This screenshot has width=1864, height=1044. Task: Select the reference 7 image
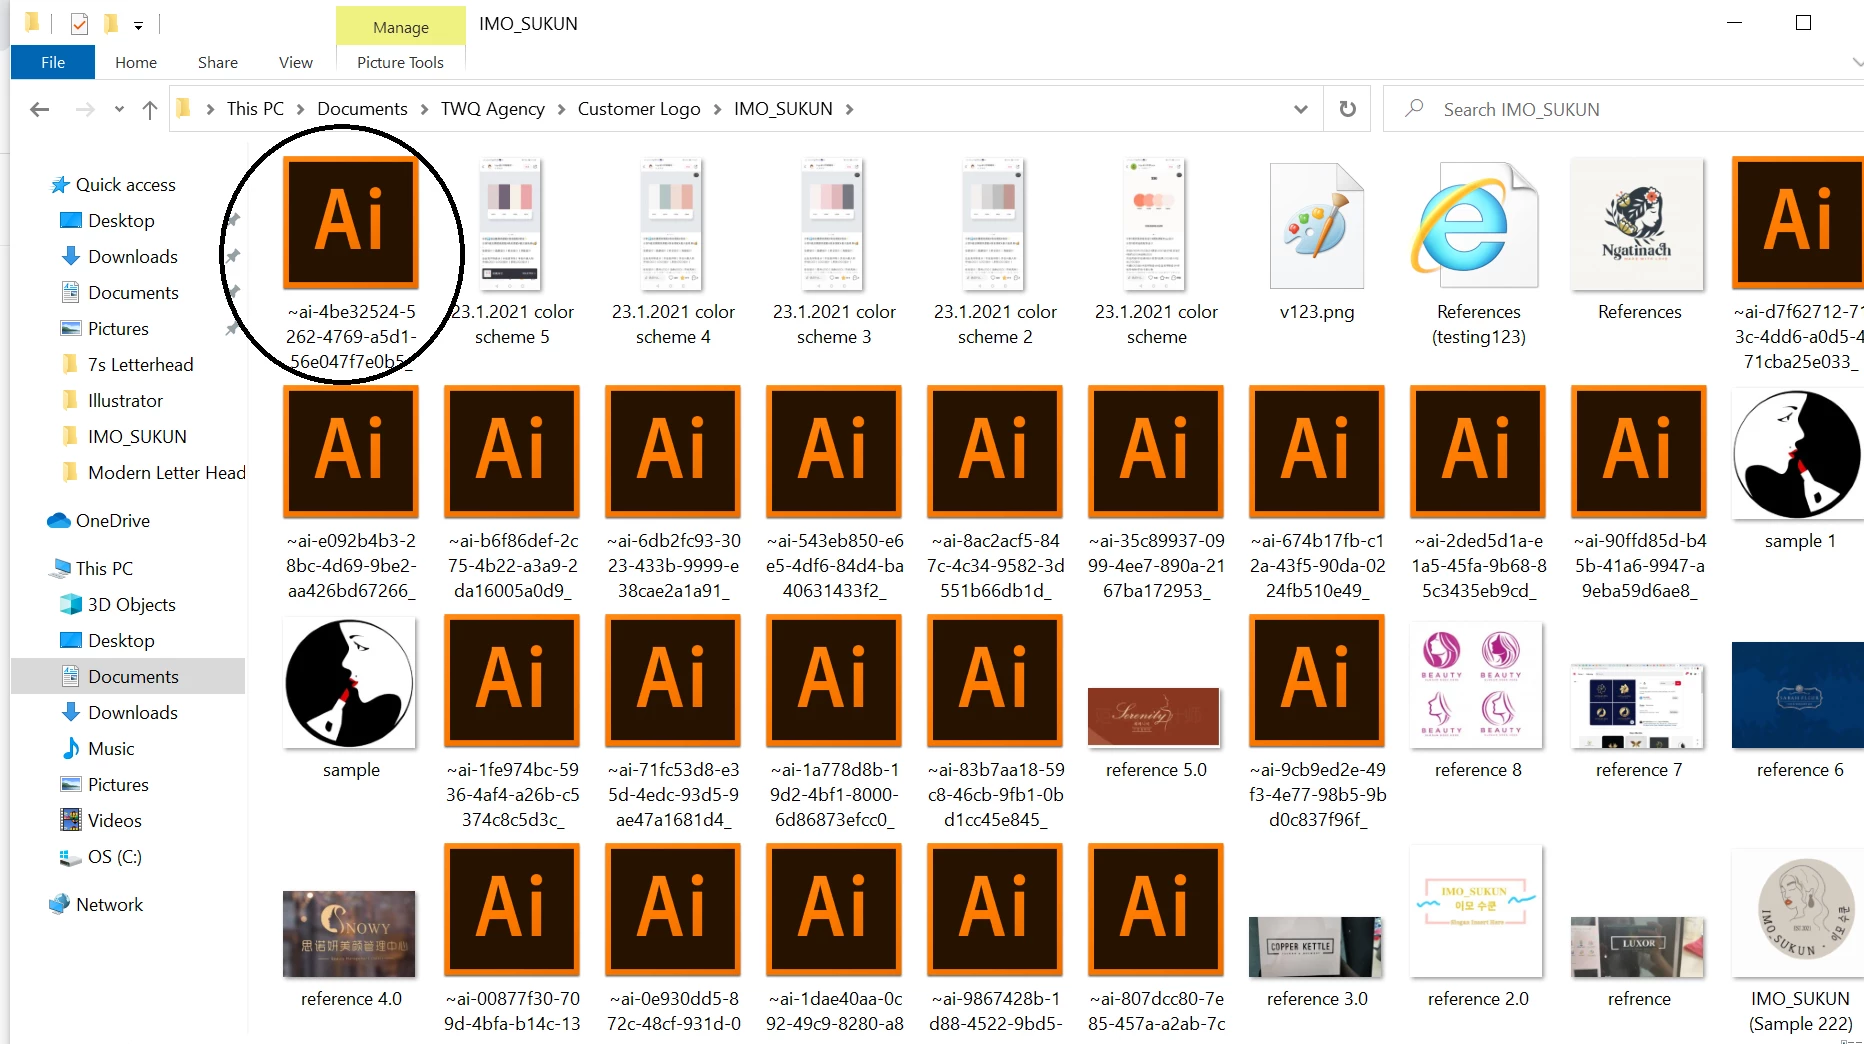point(1638,705)
